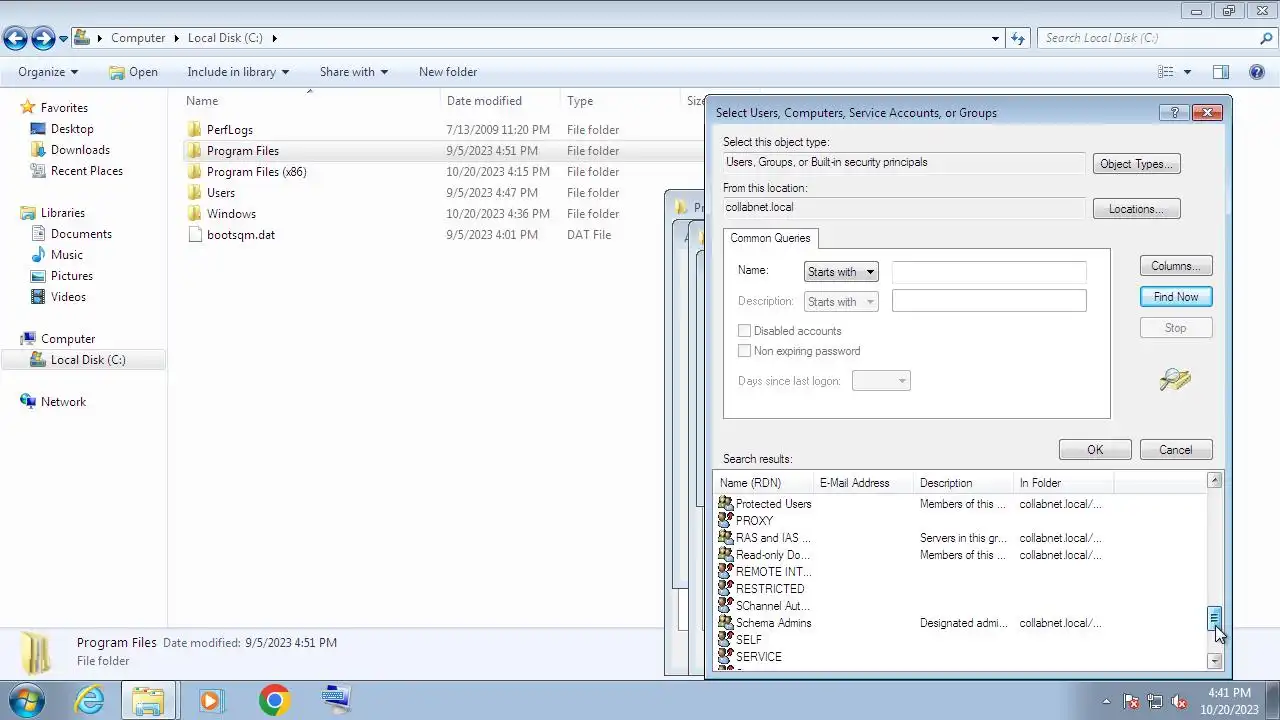Click the Name query input field
Screen dimensions: 1280x720
point(989,271)
